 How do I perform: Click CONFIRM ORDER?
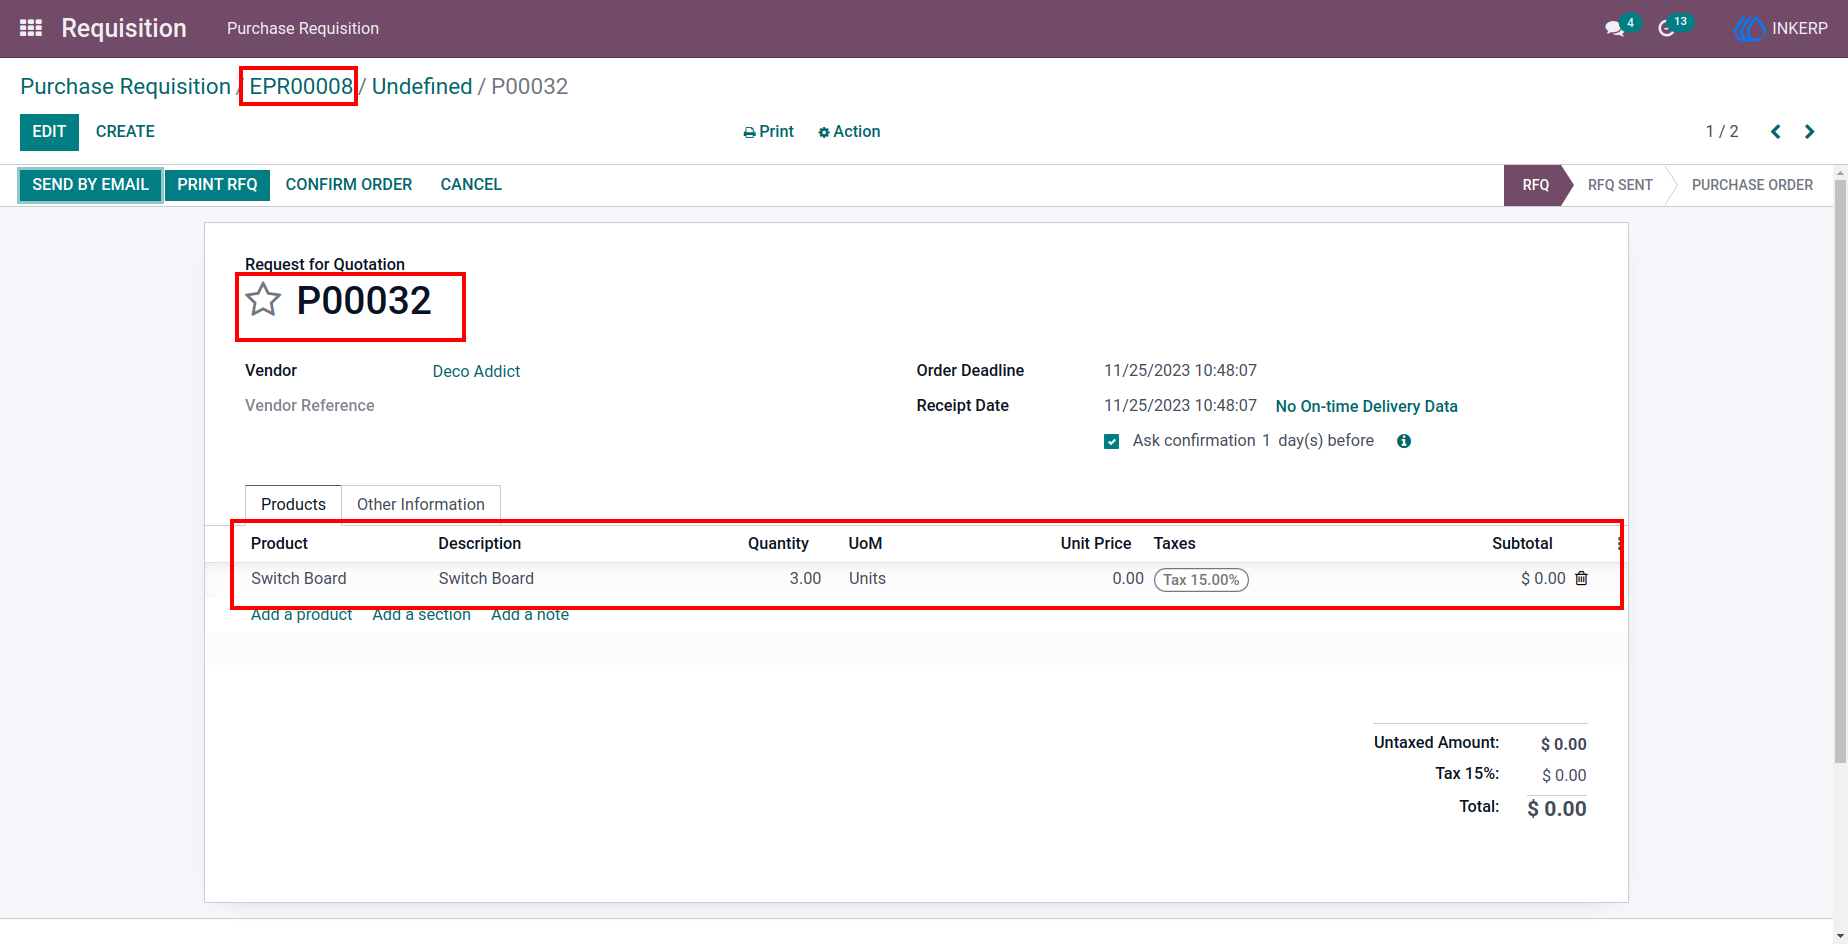[x=349, y=185]
